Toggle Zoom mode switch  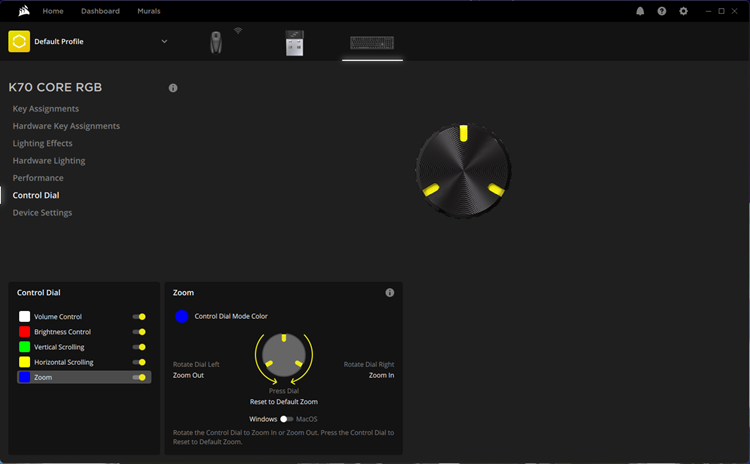tap(139, 377)
